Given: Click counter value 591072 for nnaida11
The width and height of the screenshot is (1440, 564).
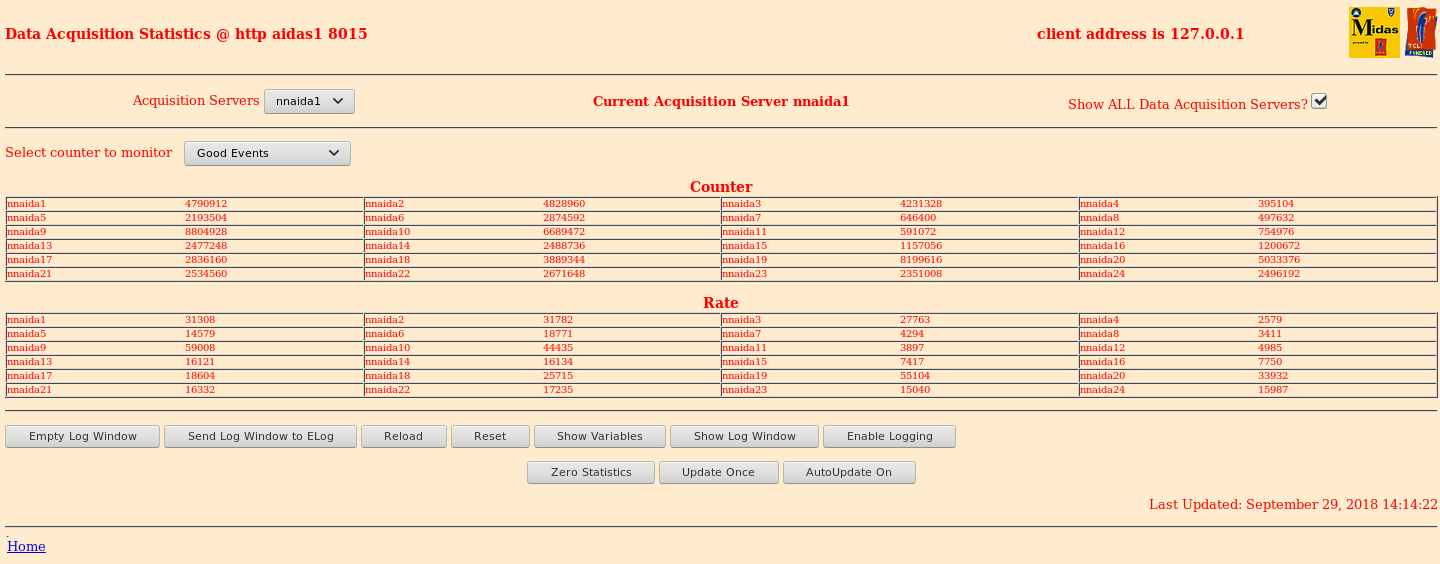Looking at the screenshot, I should pyautogui.click(x=918, y=232).
